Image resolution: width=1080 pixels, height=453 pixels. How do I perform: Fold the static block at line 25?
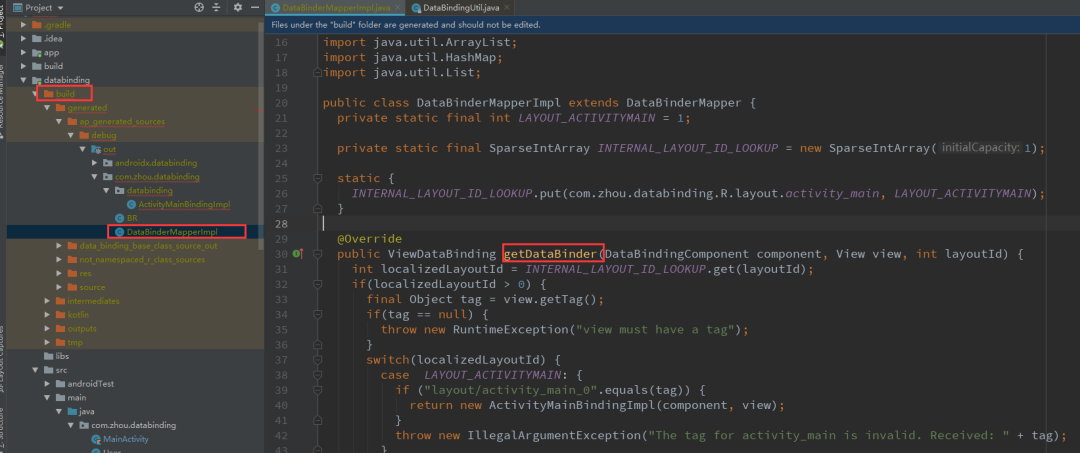(x=317, y=178)
